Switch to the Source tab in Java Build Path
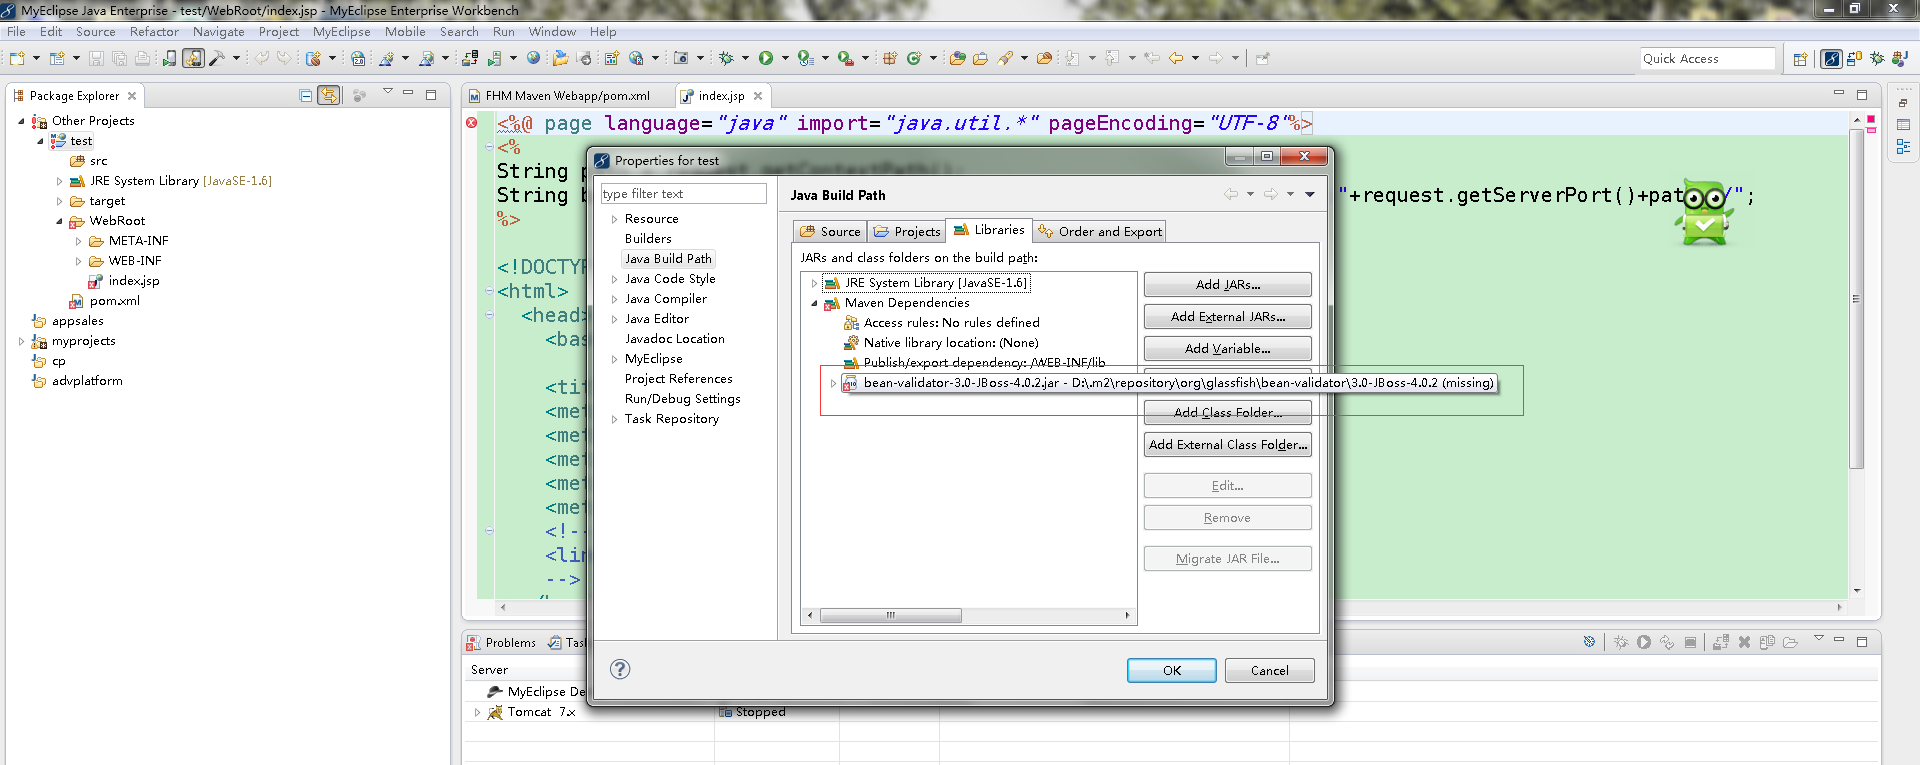Viewport: 1920px width, 765px height. (x=830, y=231)
